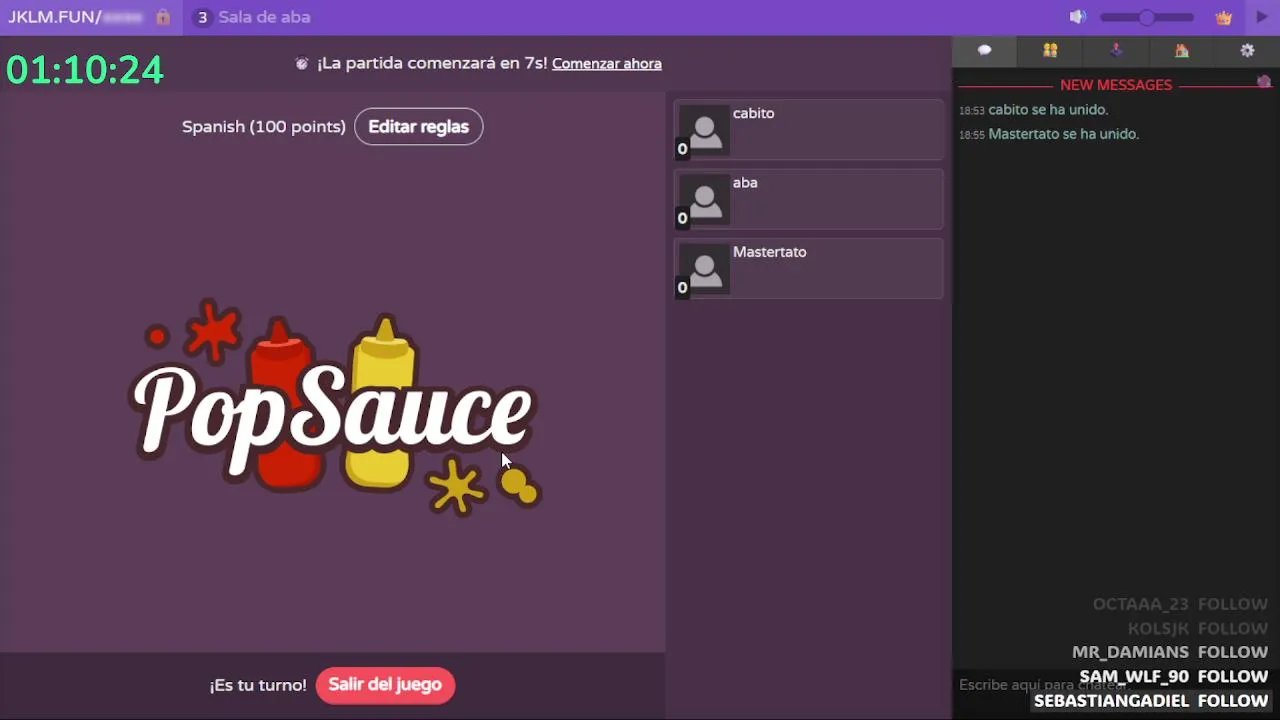Click the crown leader icon
The image size is (1280, 720).
pyautogui.click(x=1223, y=17)
